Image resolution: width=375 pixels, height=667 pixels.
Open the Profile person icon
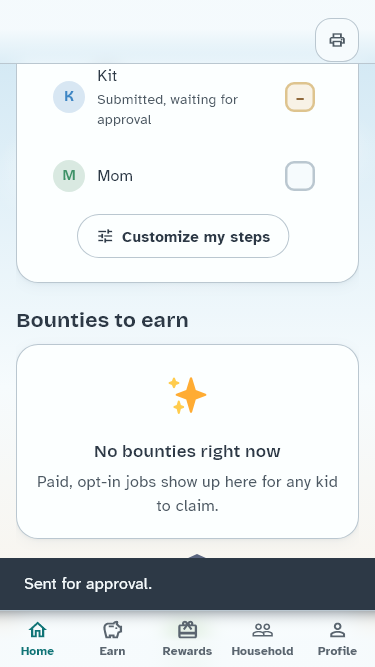(x=337, y=638)
